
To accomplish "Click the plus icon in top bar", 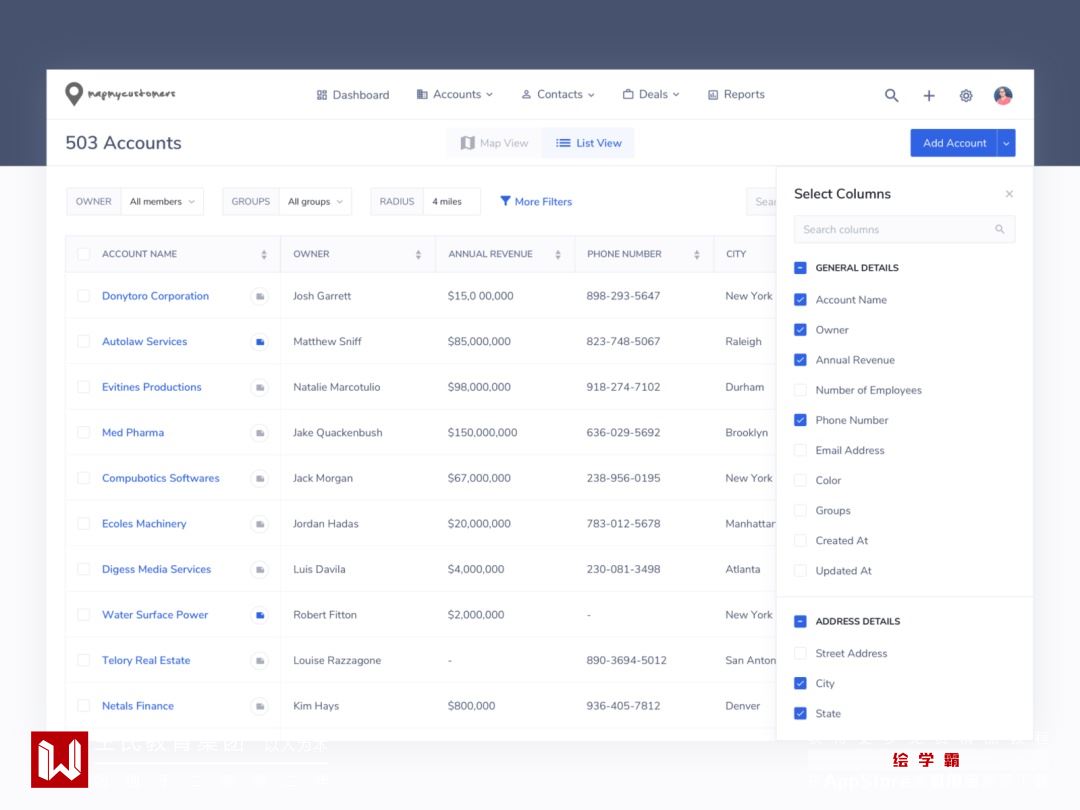I will [x=928, y=96].
